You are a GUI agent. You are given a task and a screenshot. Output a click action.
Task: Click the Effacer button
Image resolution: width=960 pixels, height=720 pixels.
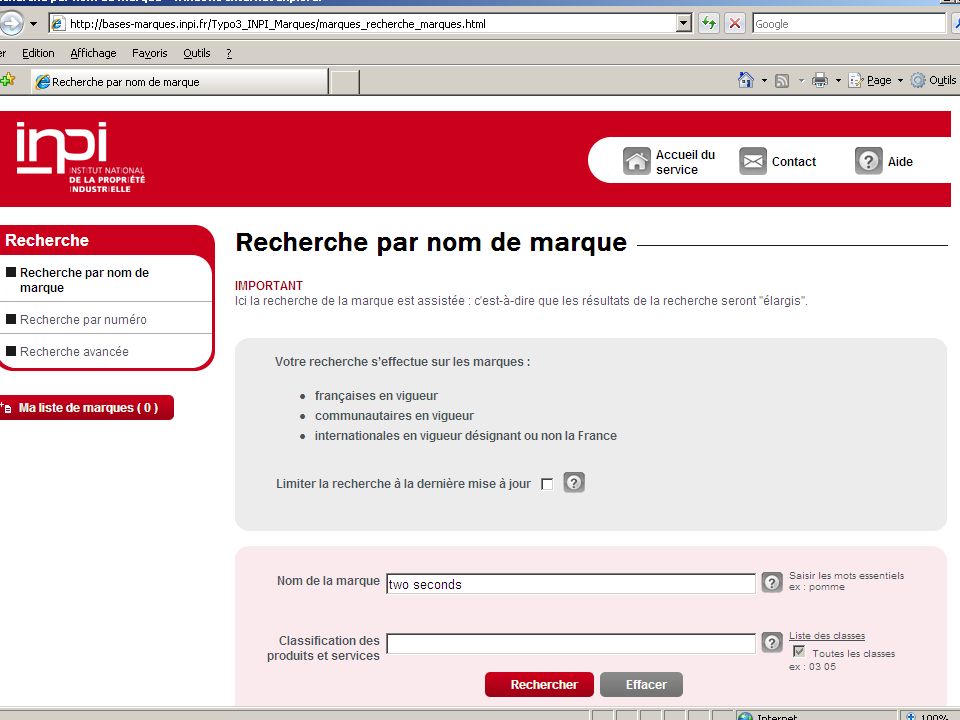click(642, 684)
